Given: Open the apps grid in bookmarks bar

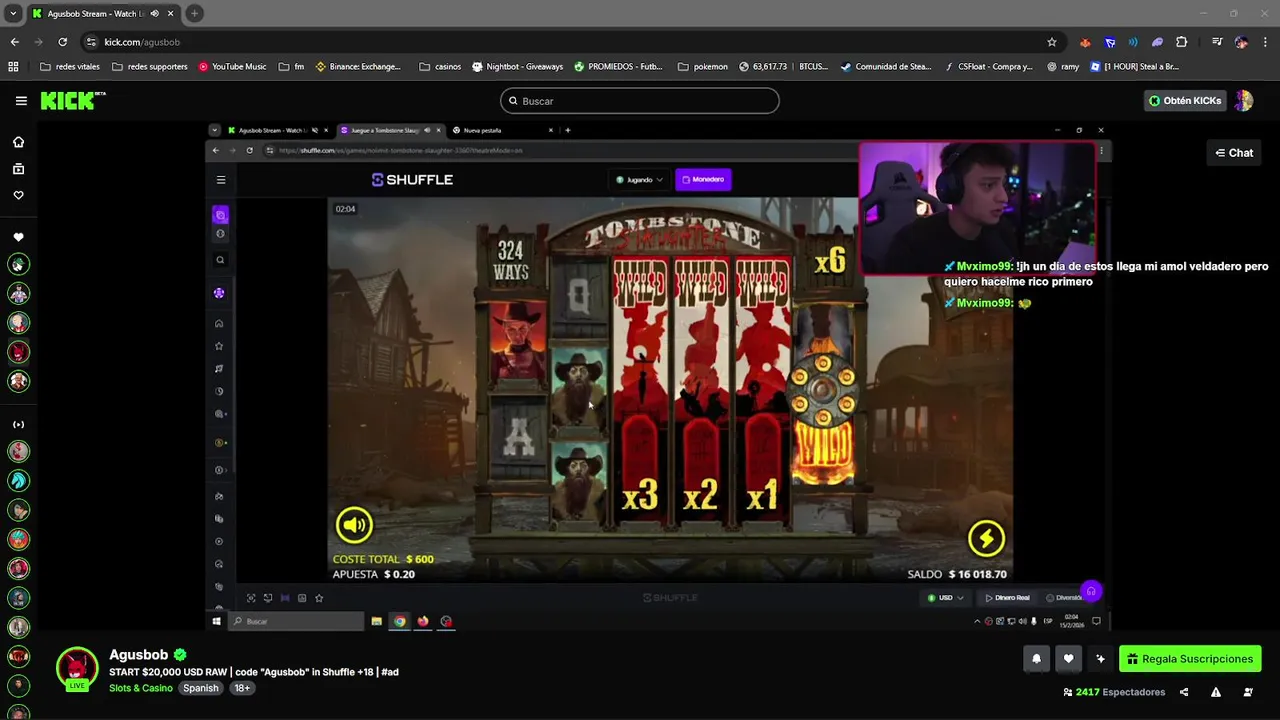Looking at the screenshot, I should 13,67.
